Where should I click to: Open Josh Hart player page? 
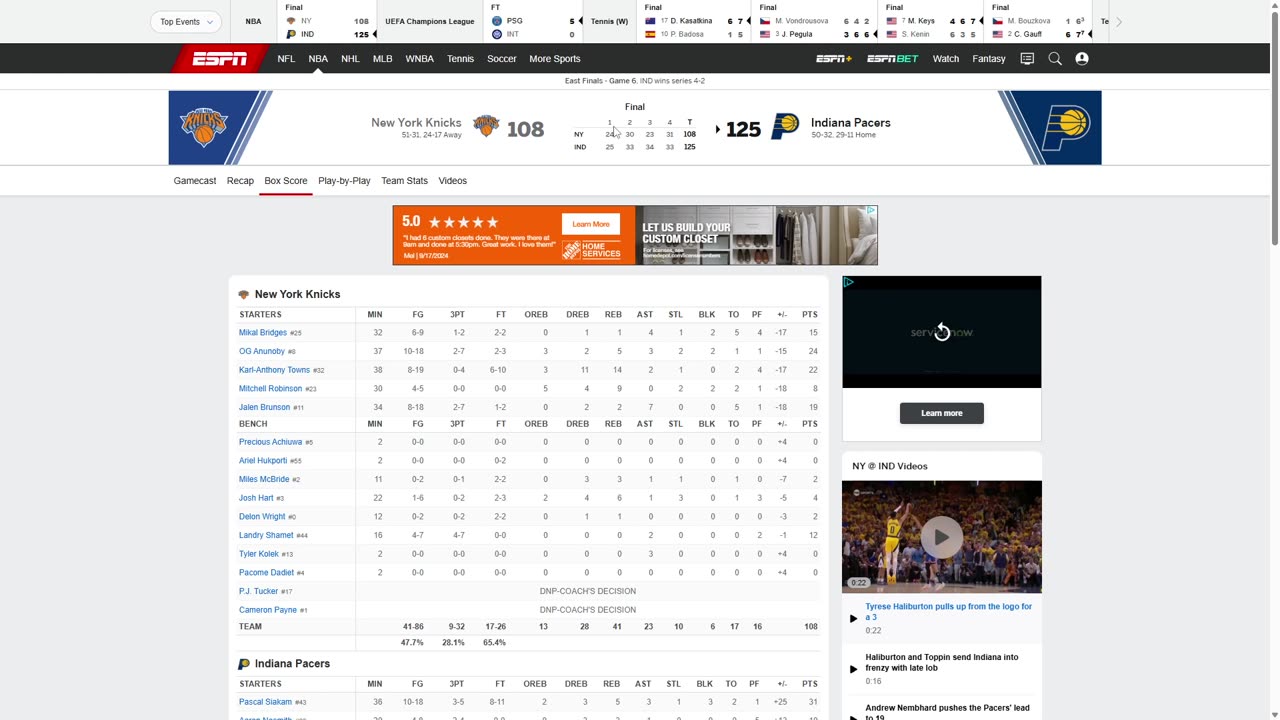(256, 498)
